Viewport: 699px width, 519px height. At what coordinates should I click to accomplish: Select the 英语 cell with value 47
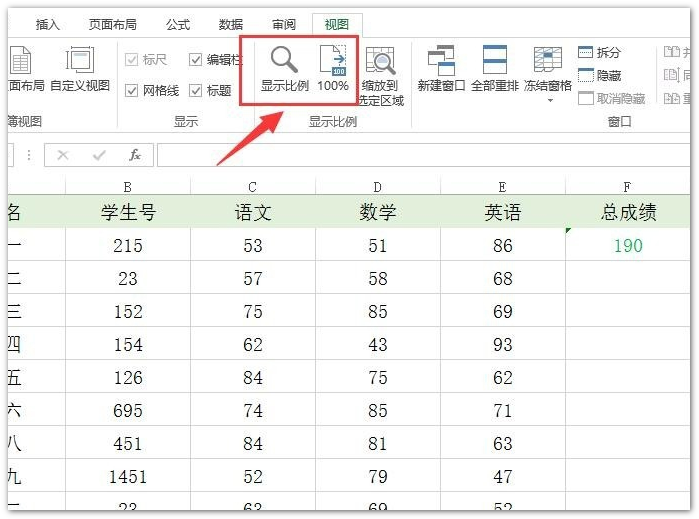tap(502, 476)
